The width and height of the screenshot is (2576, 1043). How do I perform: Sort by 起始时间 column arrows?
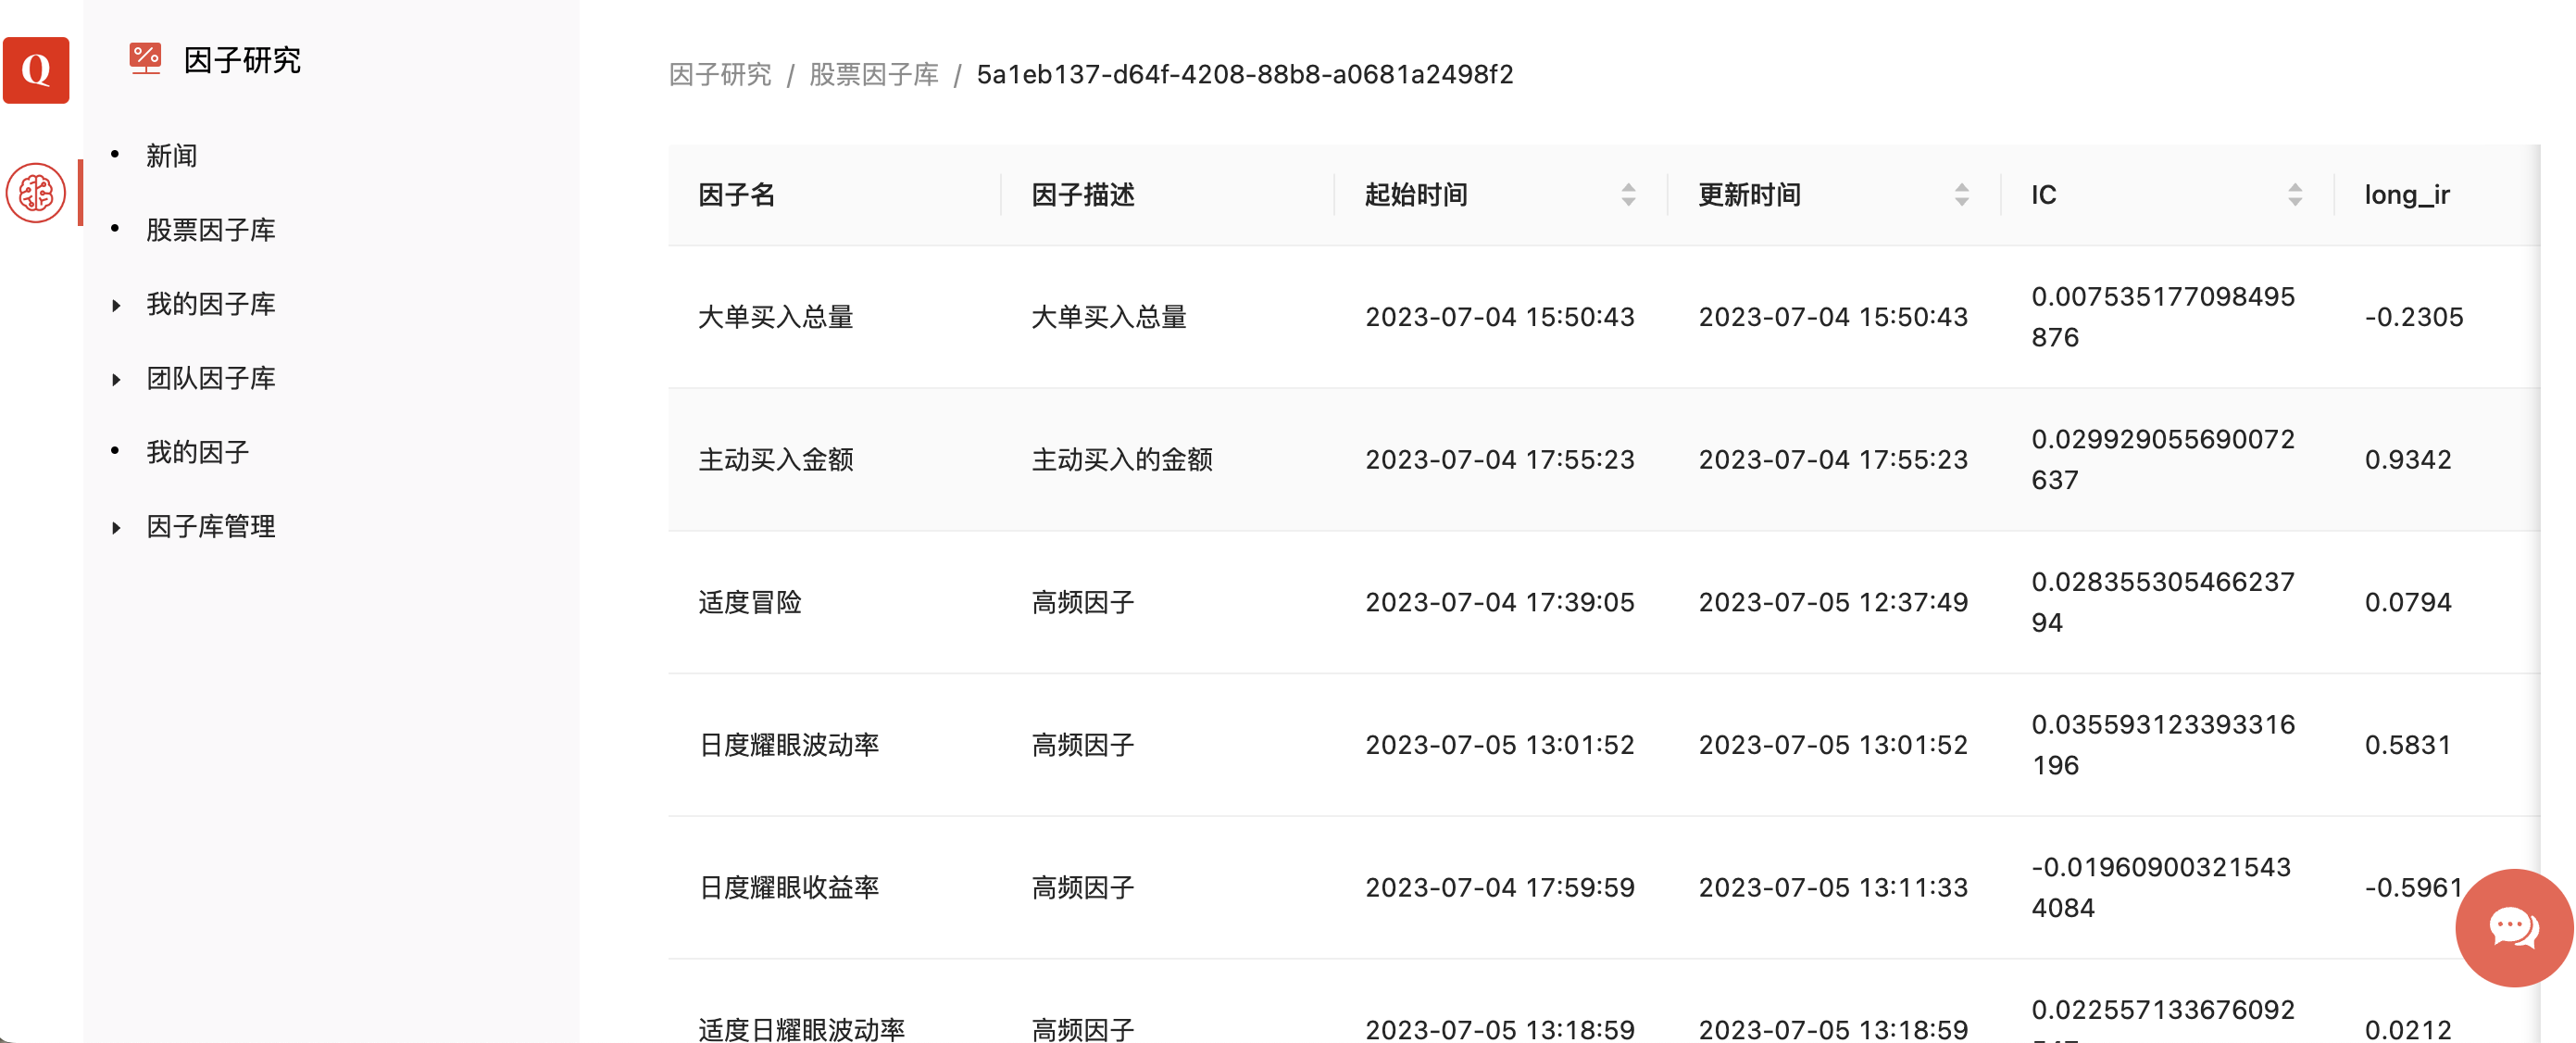(x=1628, y=195)
